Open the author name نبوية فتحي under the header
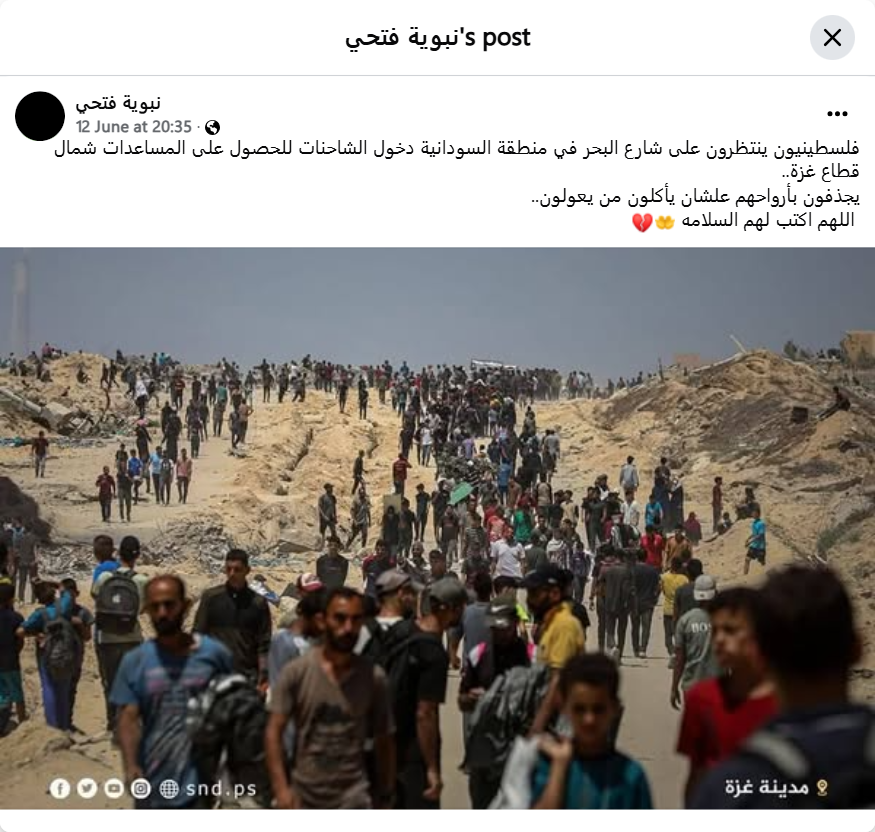This screenshot has width=875, height=832. pyautogui.click(x=118, y=103)
